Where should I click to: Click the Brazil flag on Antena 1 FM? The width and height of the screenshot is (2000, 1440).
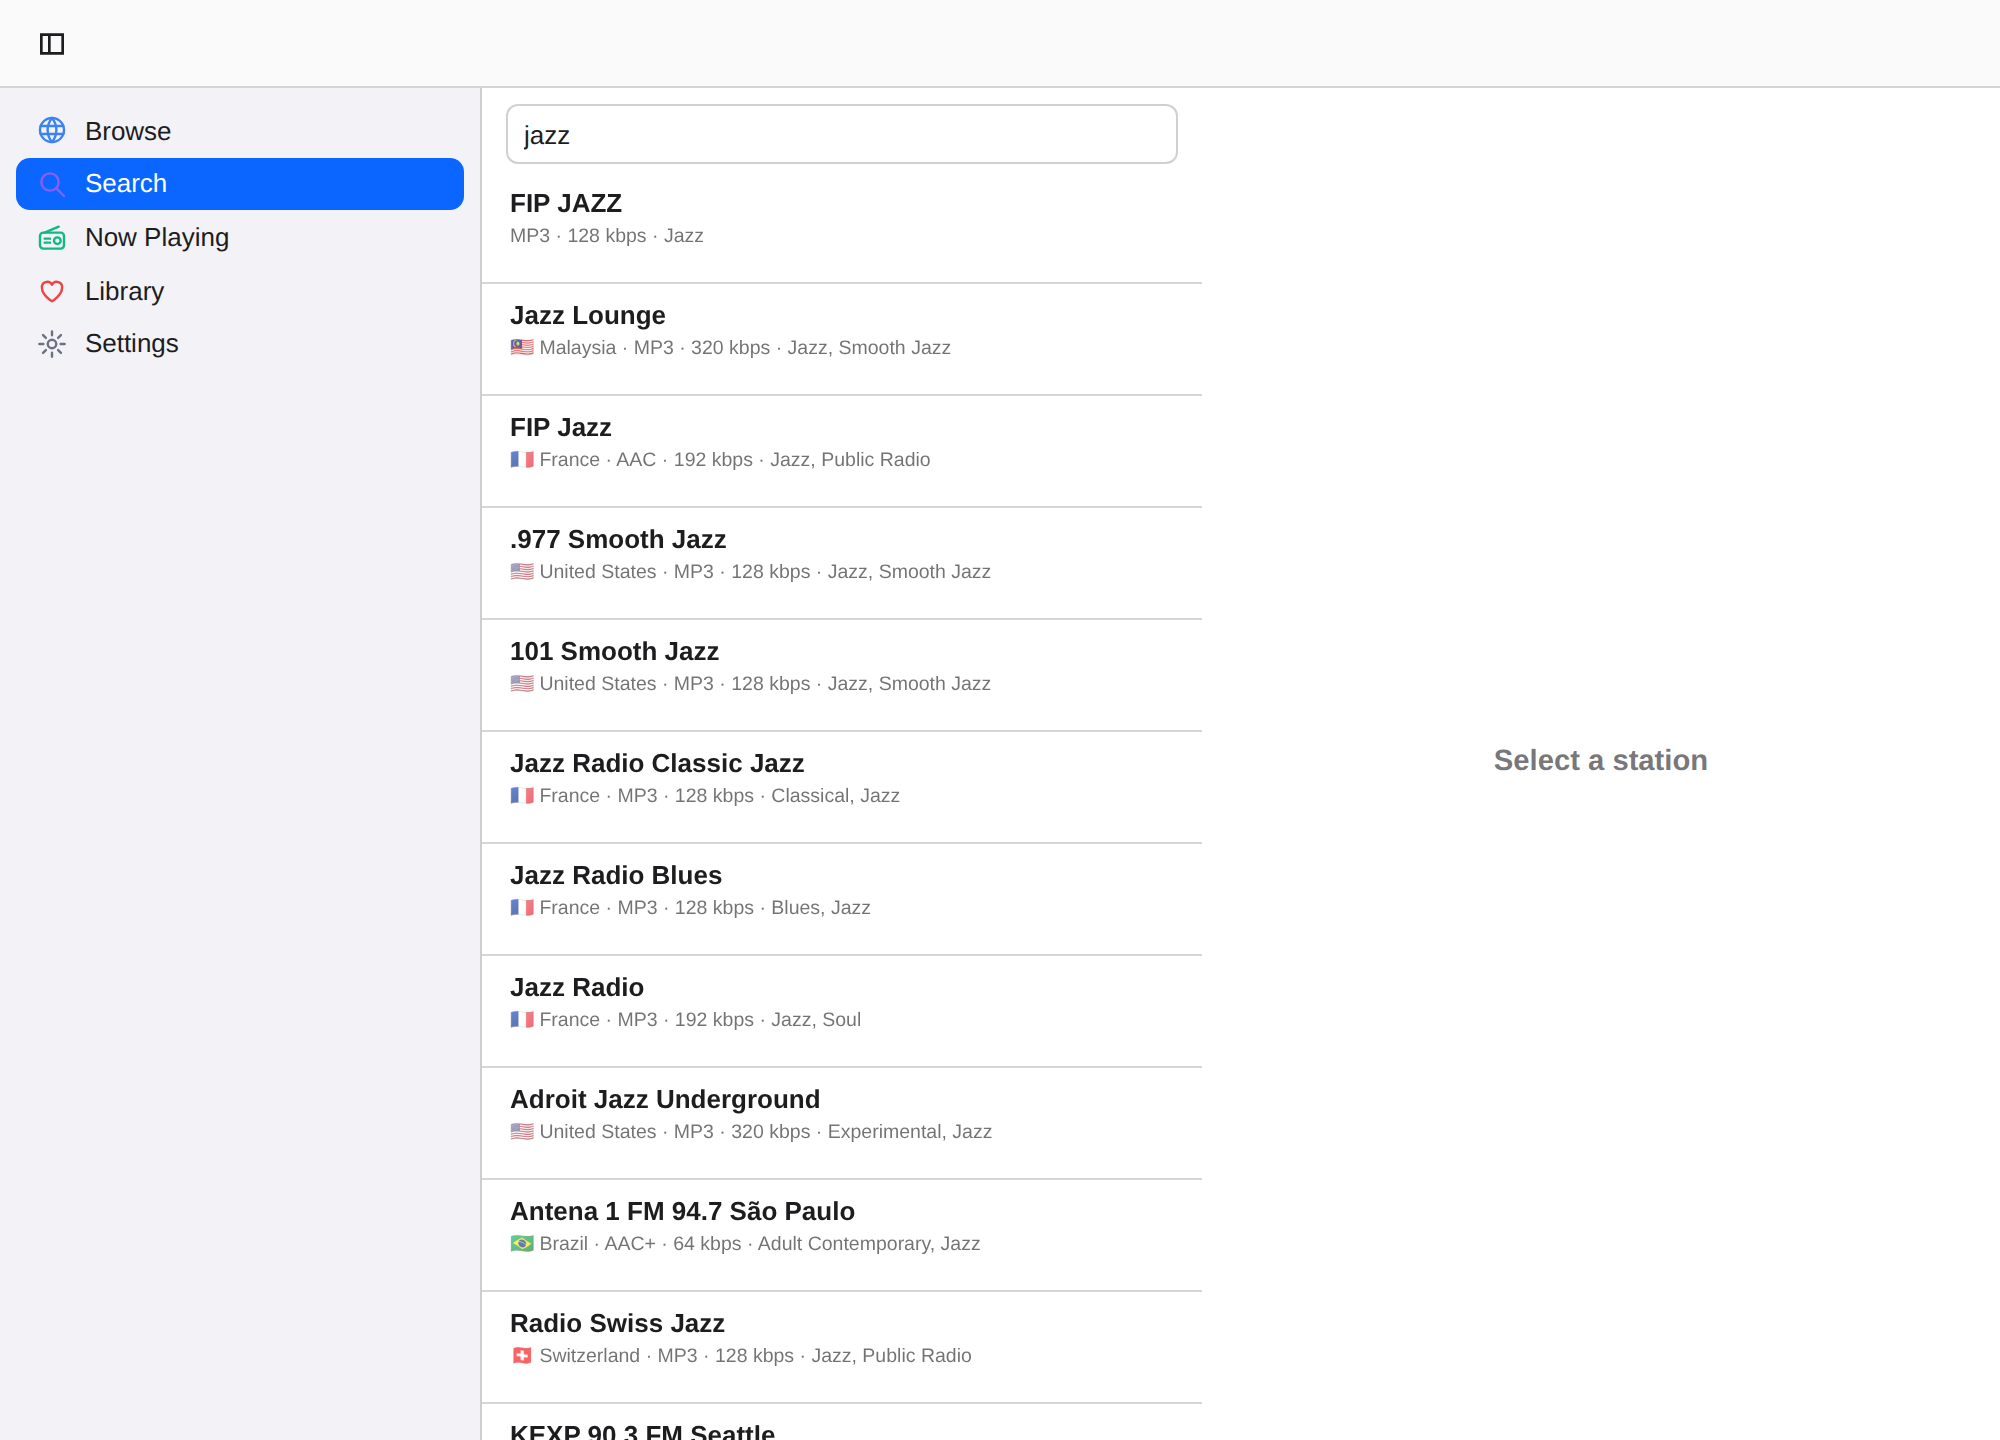pyautogui.click(x=522, y=1244)
